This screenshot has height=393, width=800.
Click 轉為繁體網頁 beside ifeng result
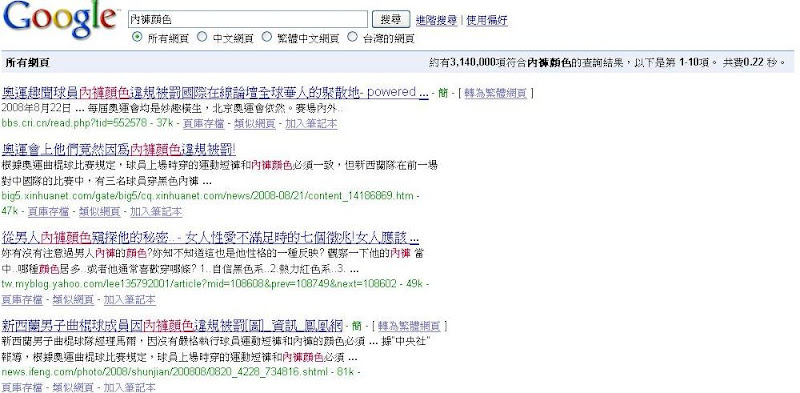[x=409, y=326]
